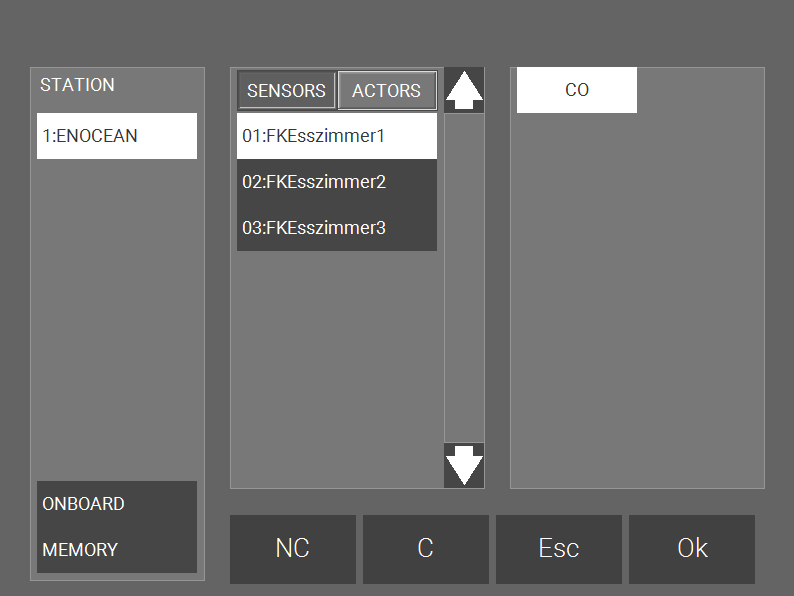
Task: Choose 03:FKEsszimmer3 from the list
Action: point(336,228)
